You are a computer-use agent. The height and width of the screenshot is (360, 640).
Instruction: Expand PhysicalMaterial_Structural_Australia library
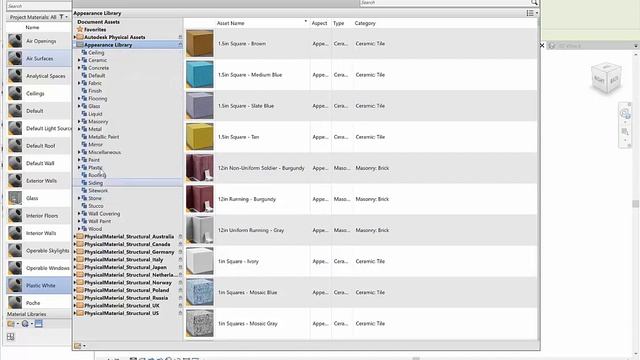click(x=75, y=236)
